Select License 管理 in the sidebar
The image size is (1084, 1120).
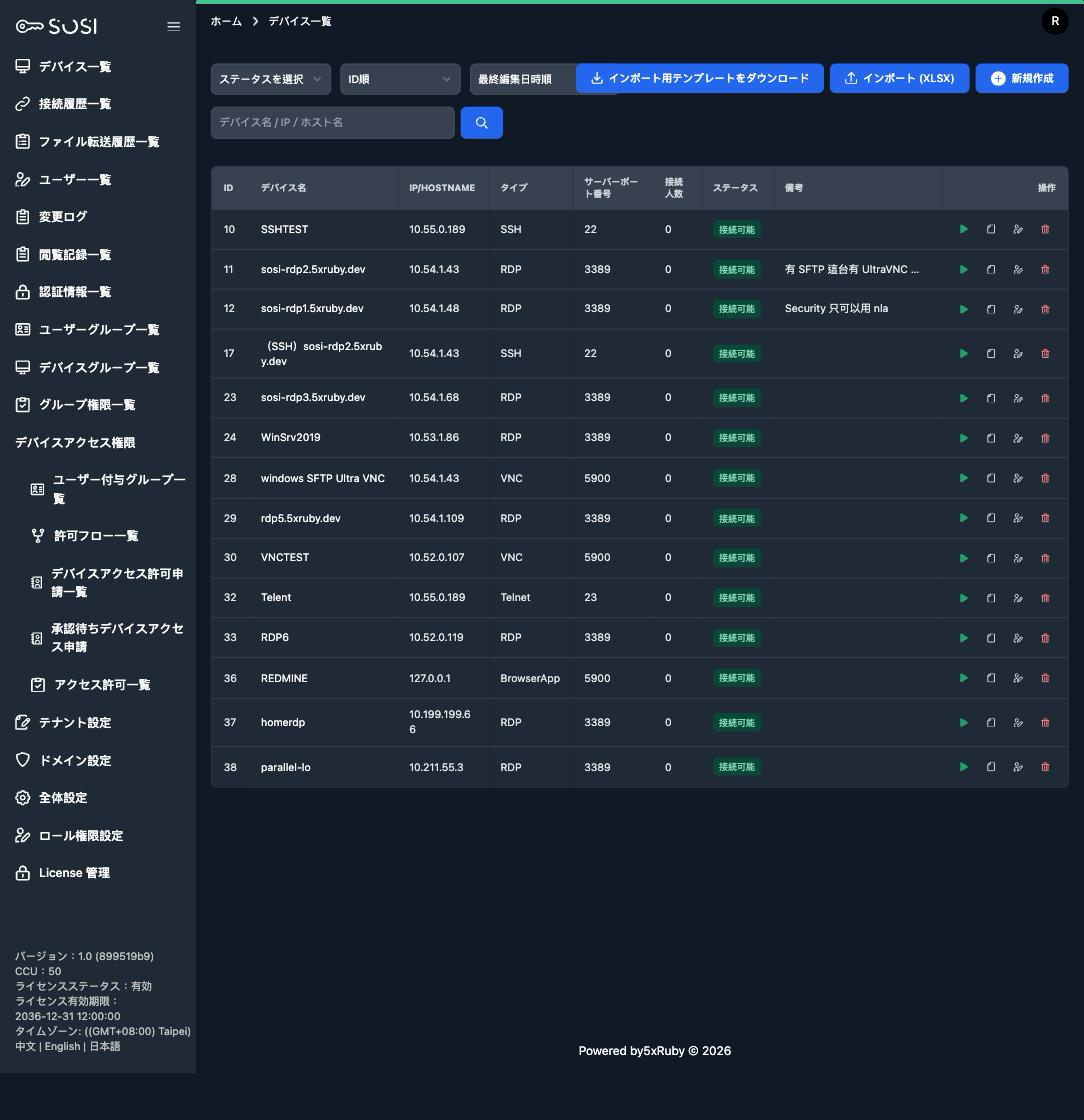74,873
